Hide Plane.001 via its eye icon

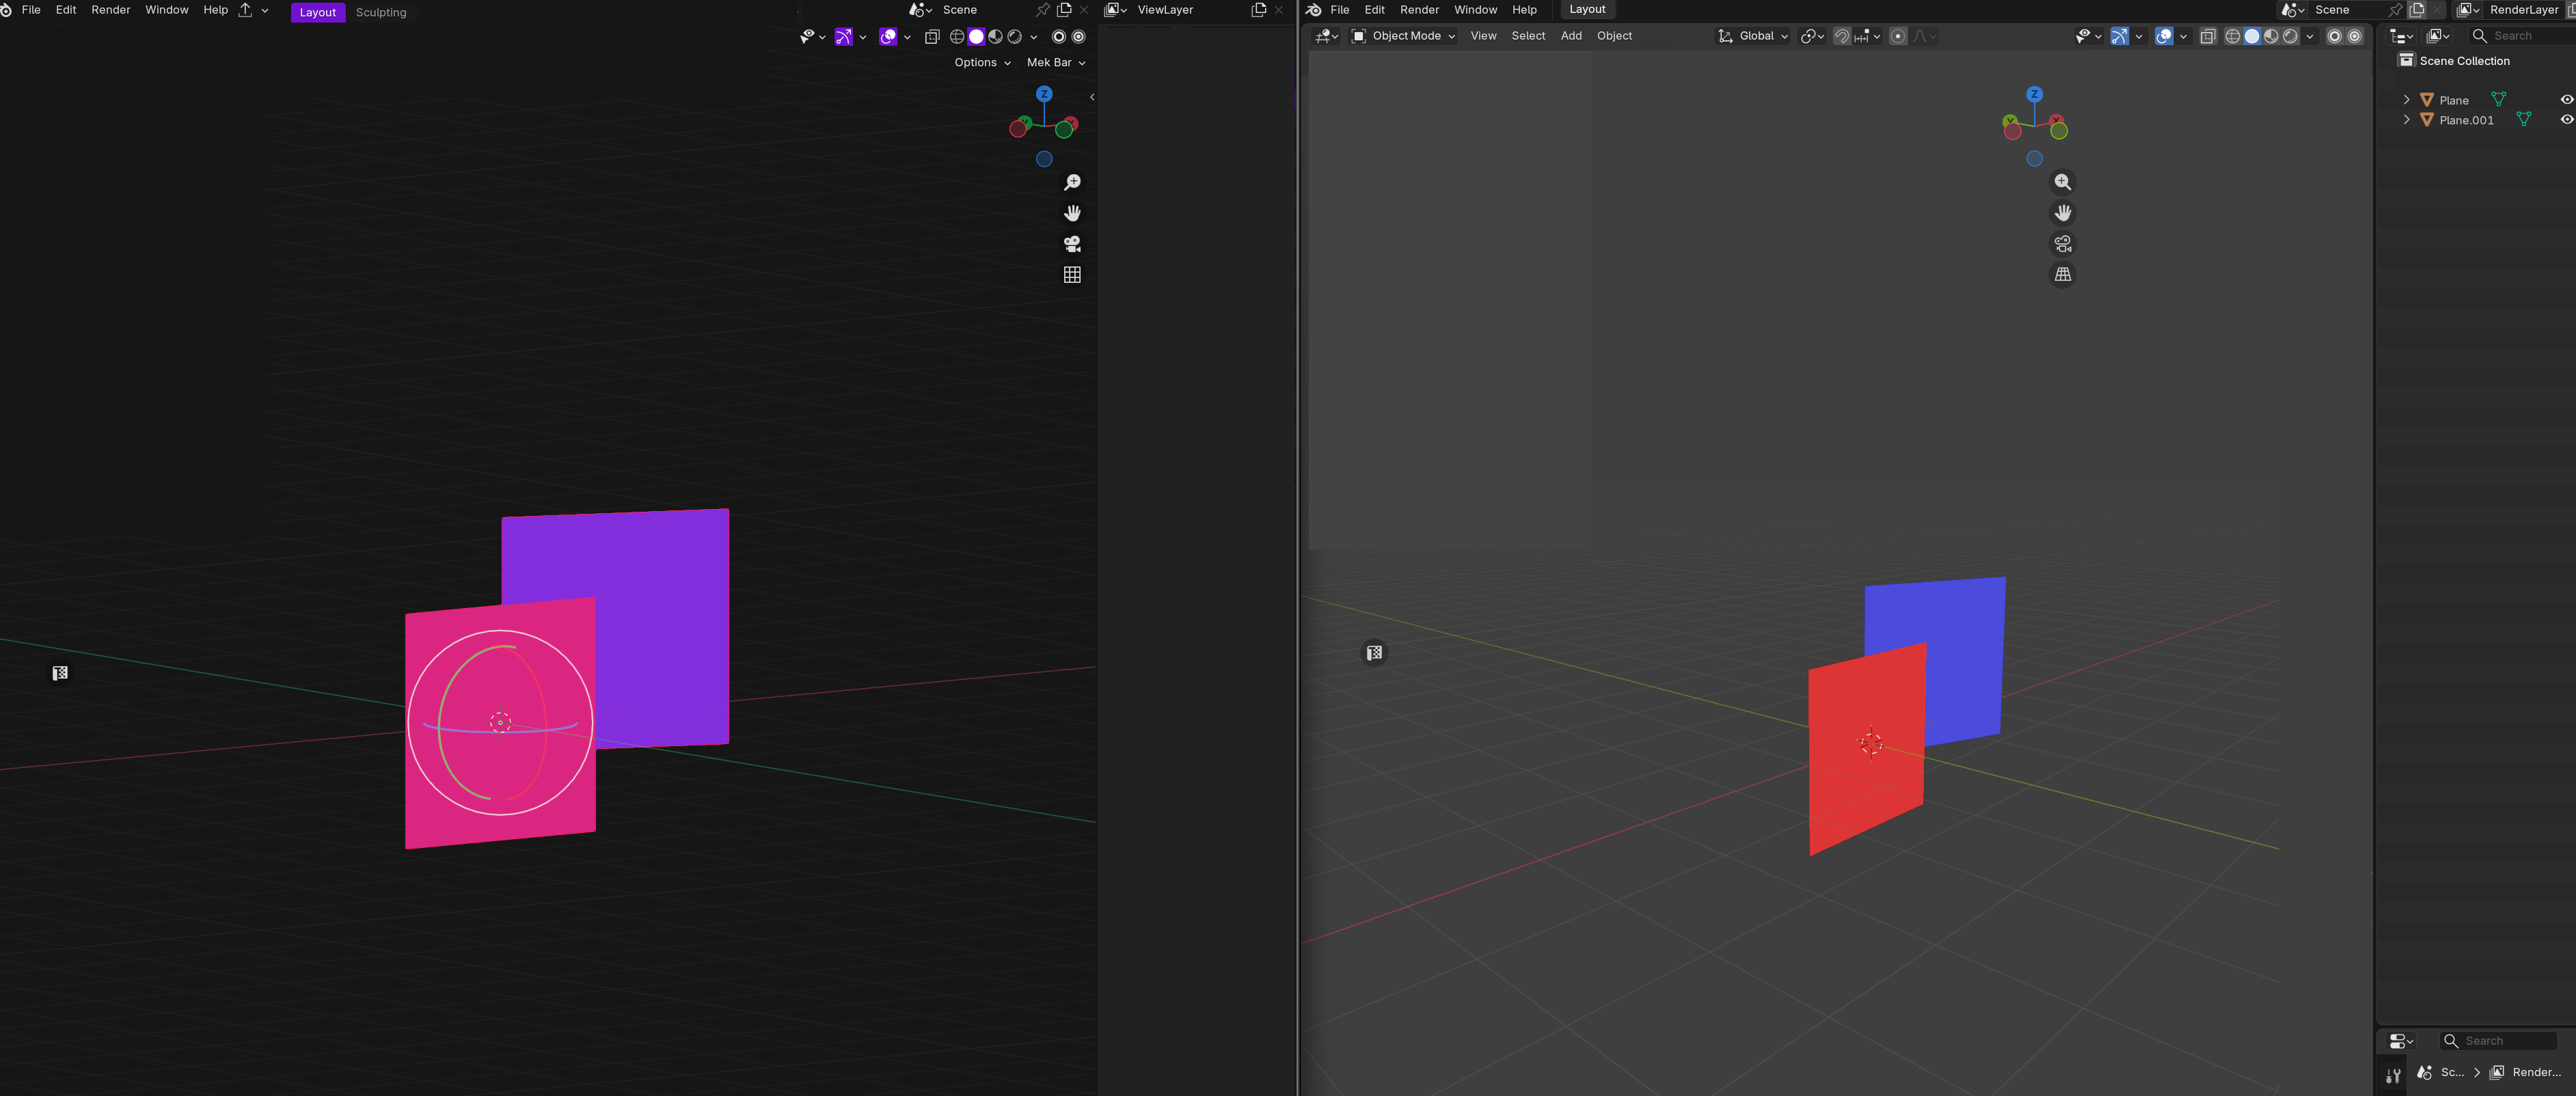tap(2566, 120)
